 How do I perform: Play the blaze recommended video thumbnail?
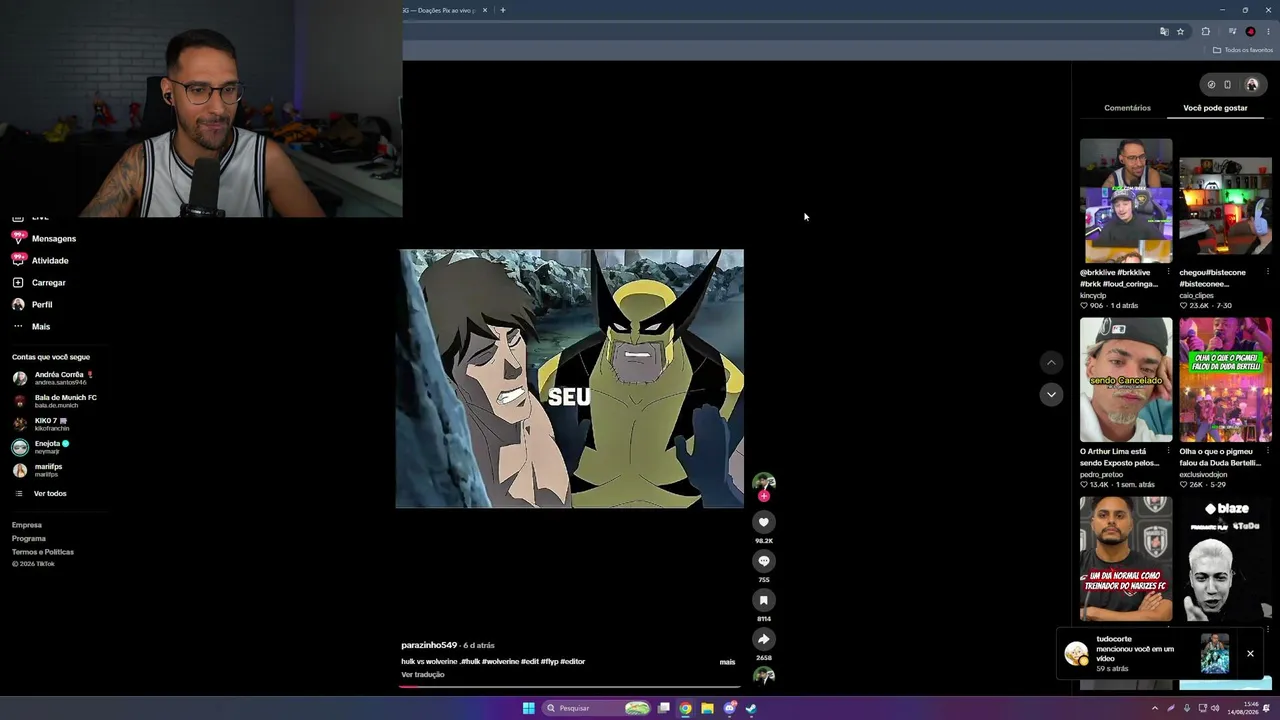coord(1225,559)
